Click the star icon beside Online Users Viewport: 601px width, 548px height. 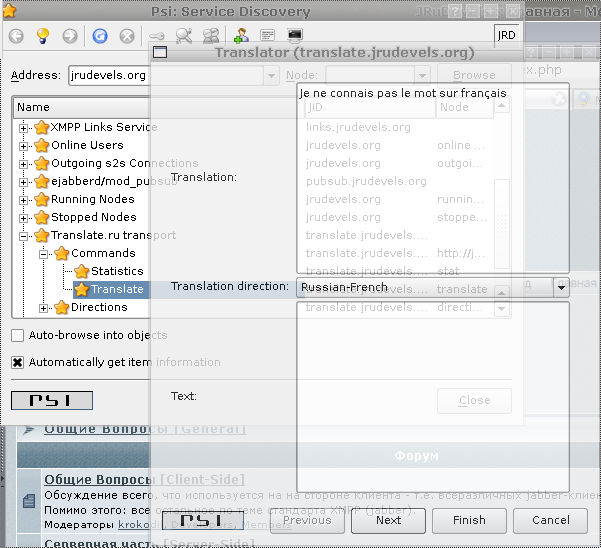point(41,145)
